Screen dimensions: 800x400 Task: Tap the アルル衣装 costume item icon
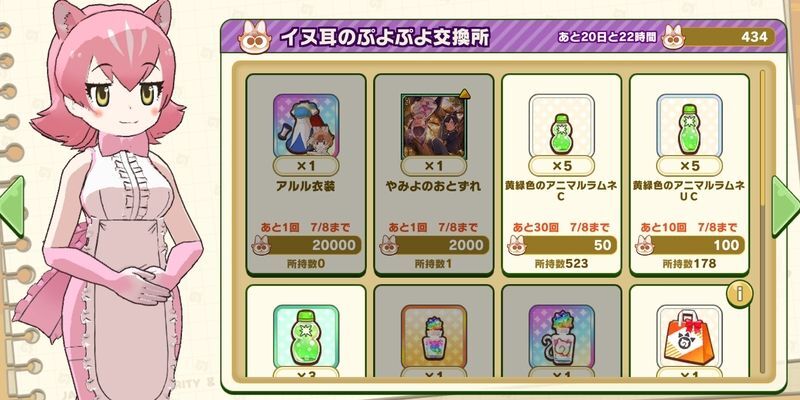(x=306, y=126)
